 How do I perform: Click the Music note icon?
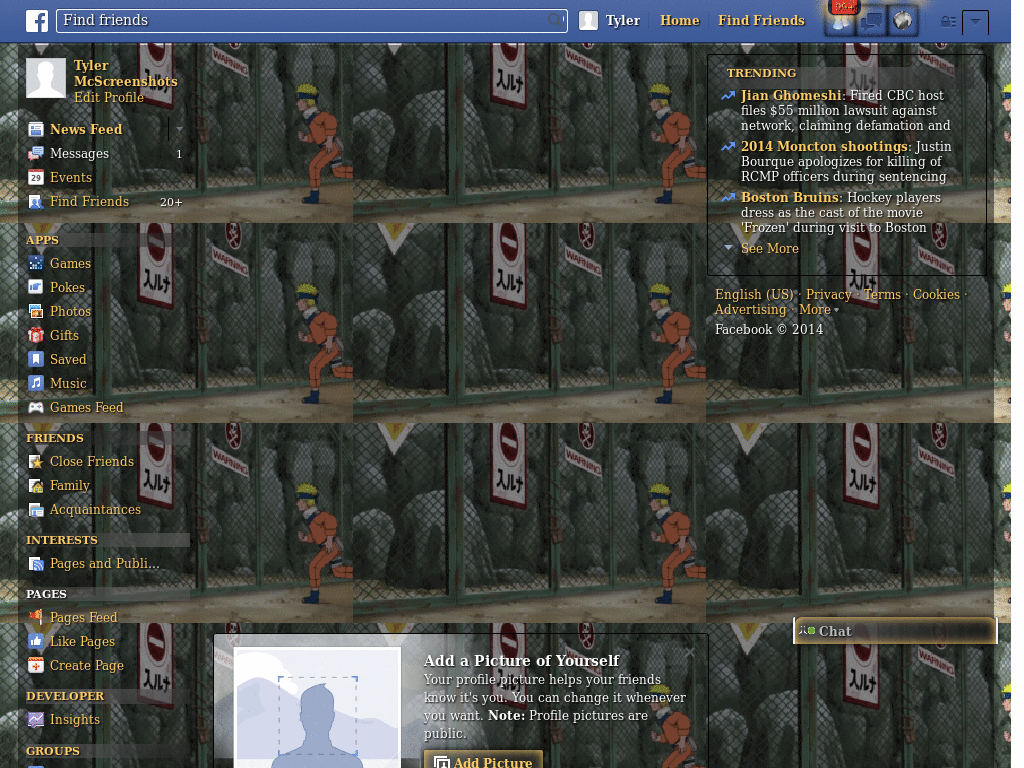[x=36, y=383]
